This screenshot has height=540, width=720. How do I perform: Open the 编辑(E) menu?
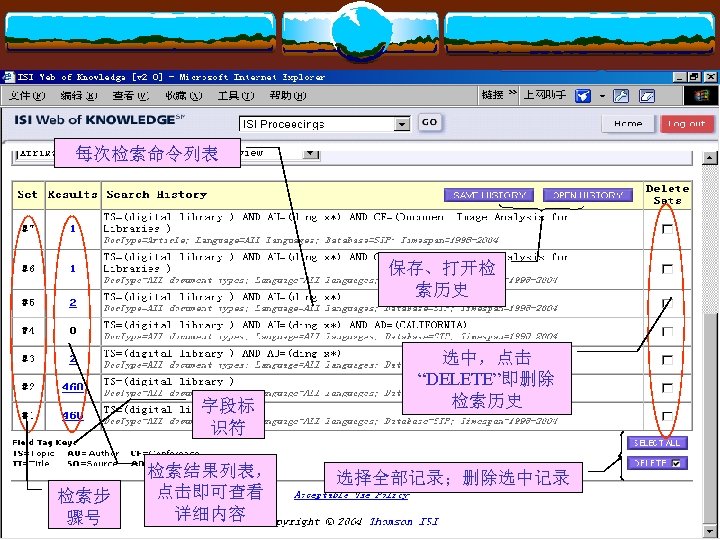pyautogui.click(x=79, y=96)
